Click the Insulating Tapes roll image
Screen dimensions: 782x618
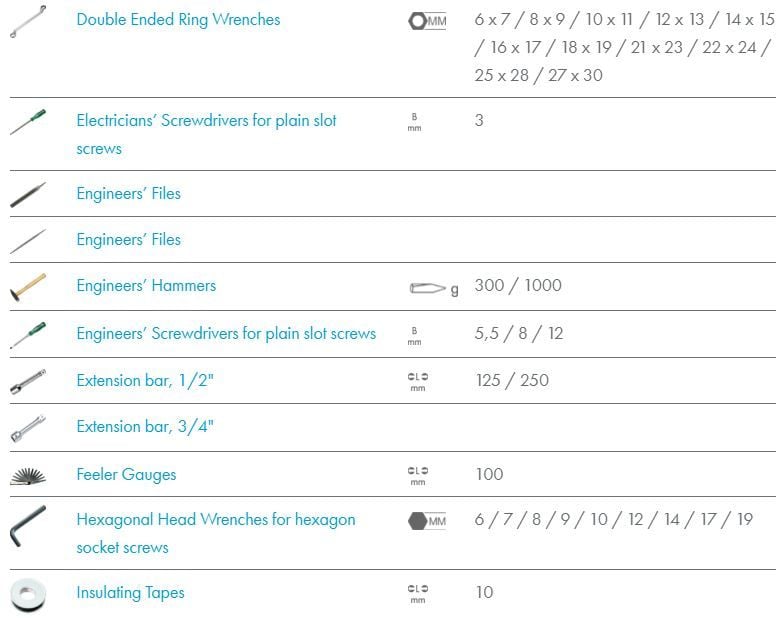tap(28, 595)
